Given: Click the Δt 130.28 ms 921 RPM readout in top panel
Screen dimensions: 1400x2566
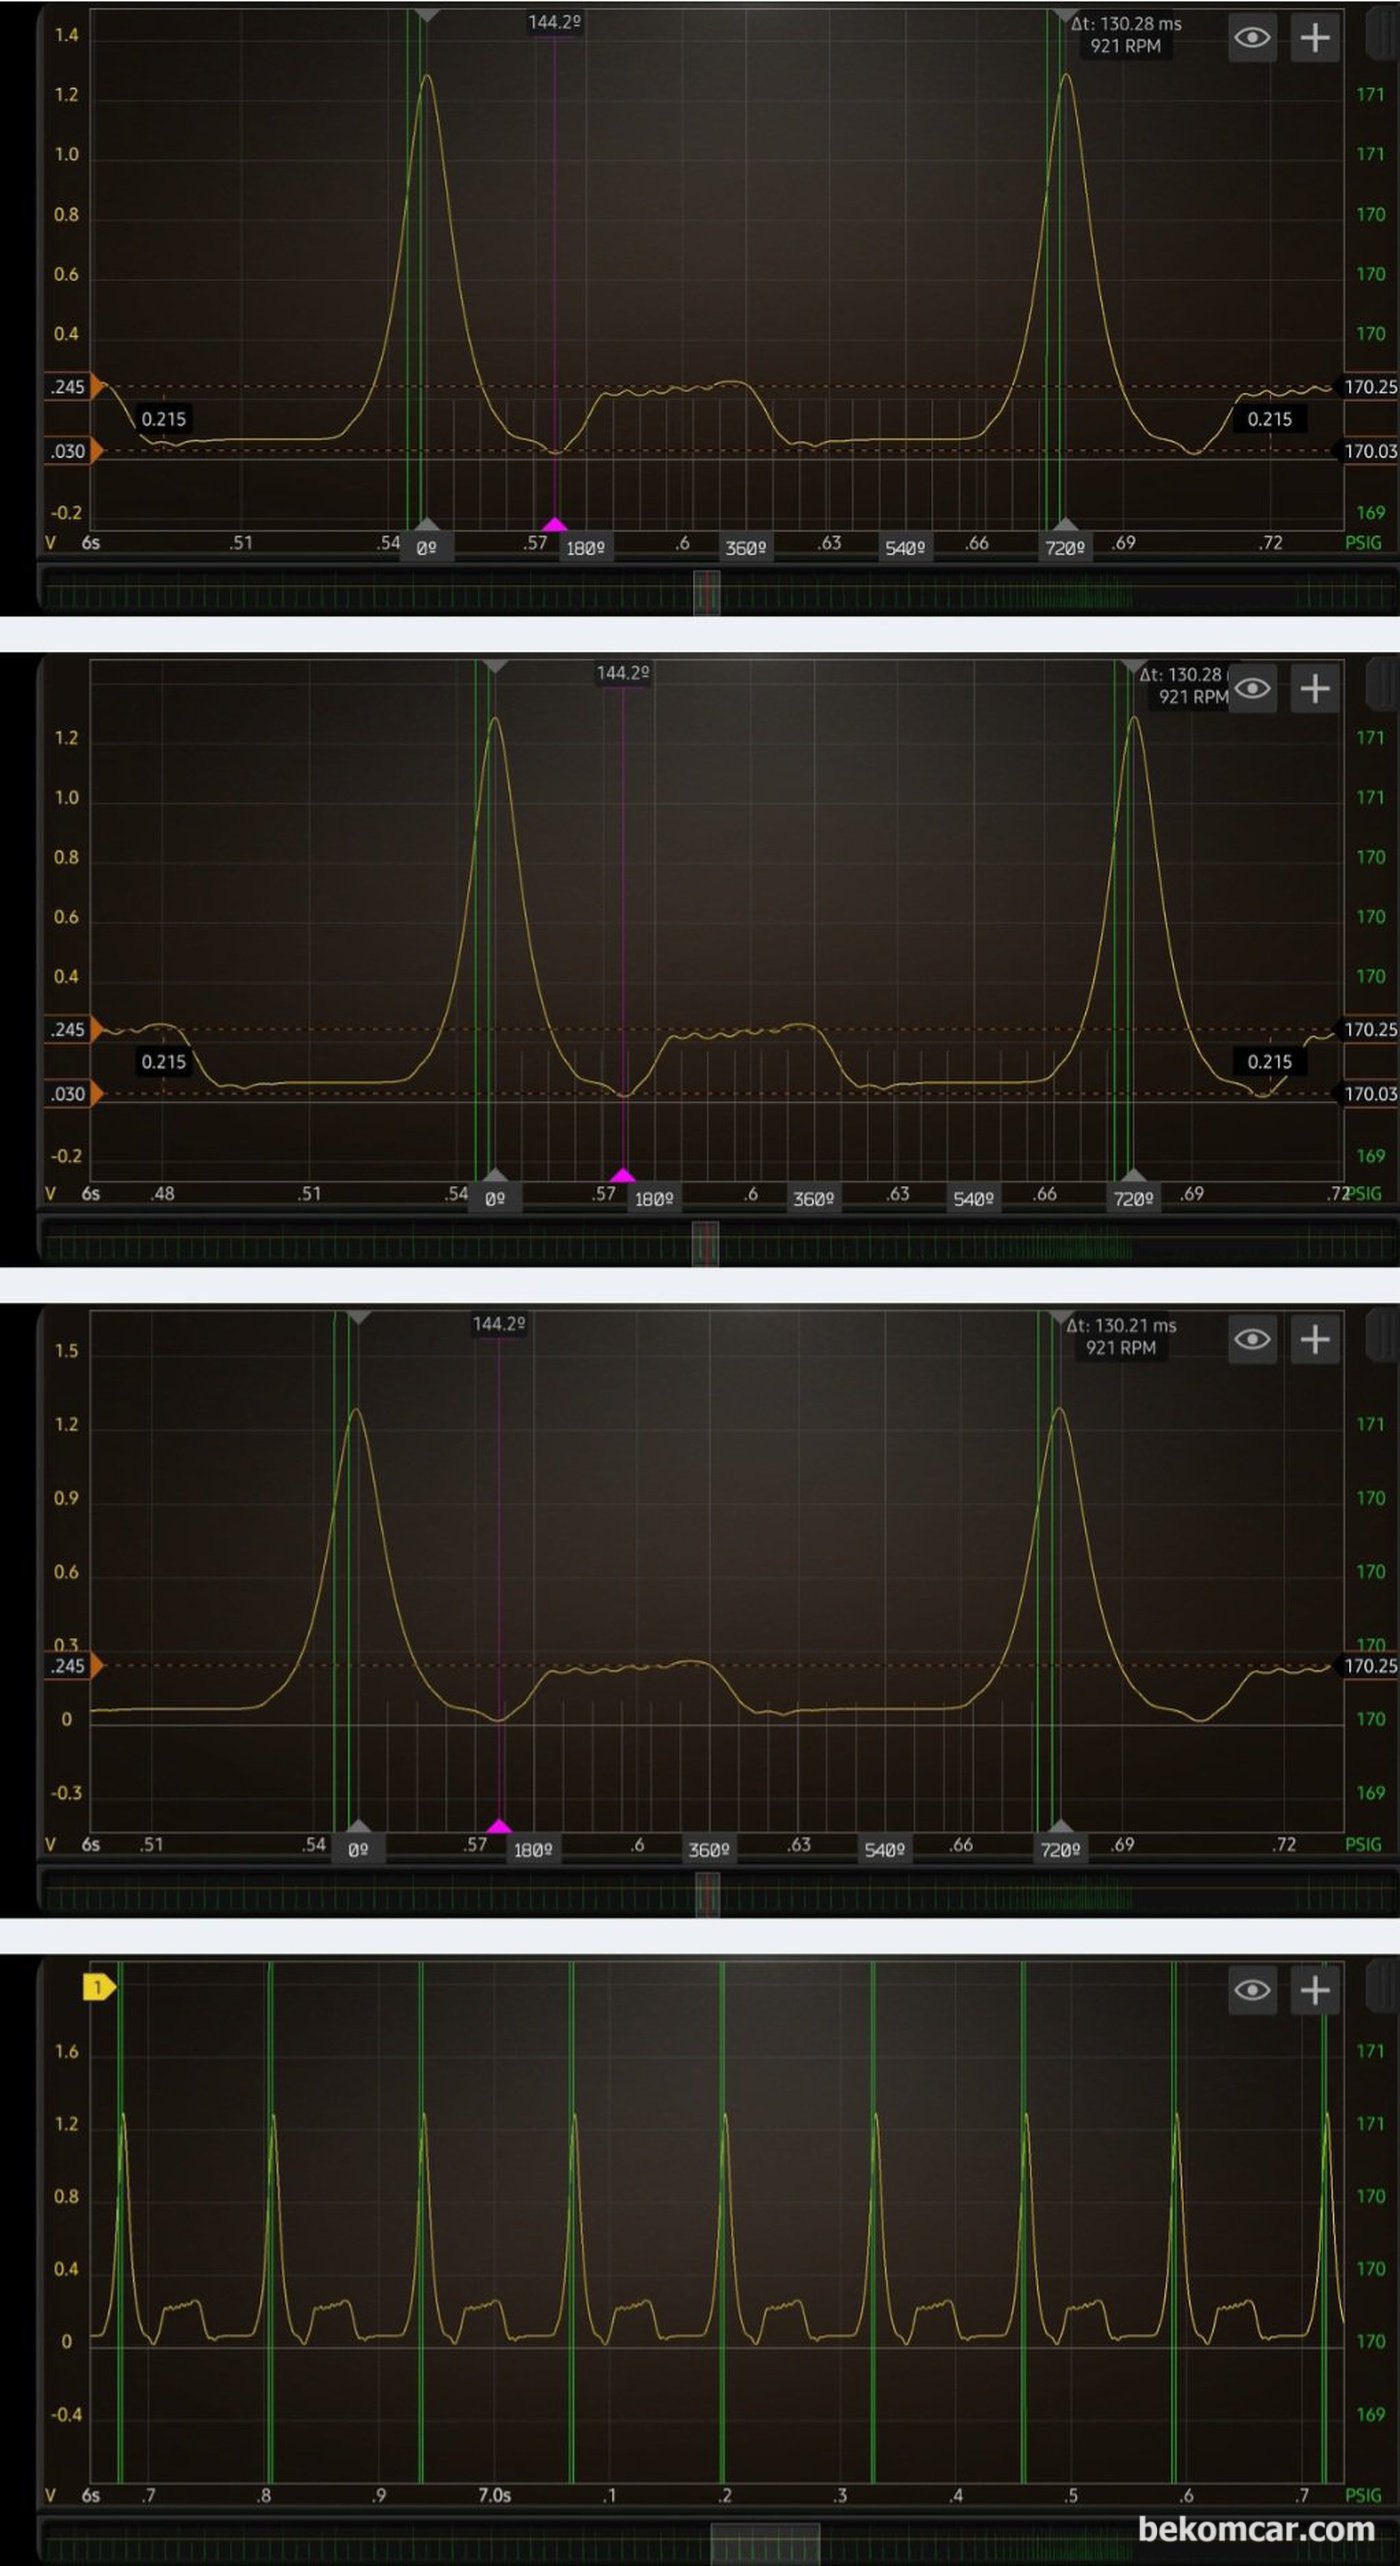Looking at the screenshot, I should pos(1125,35).
